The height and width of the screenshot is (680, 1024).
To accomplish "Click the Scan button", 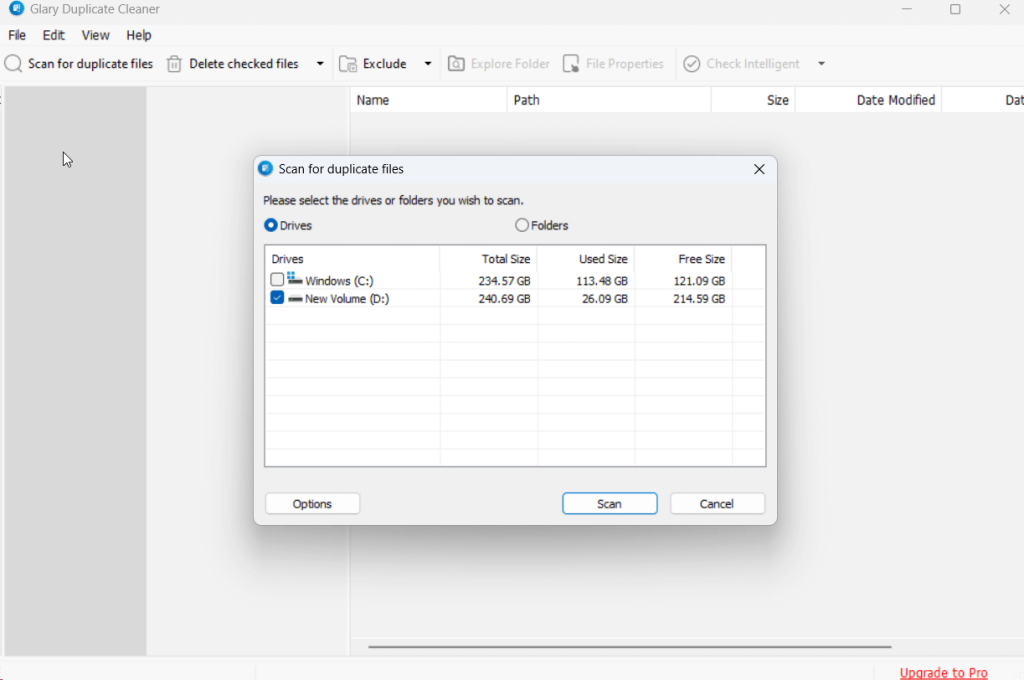I will coord(609,504).
